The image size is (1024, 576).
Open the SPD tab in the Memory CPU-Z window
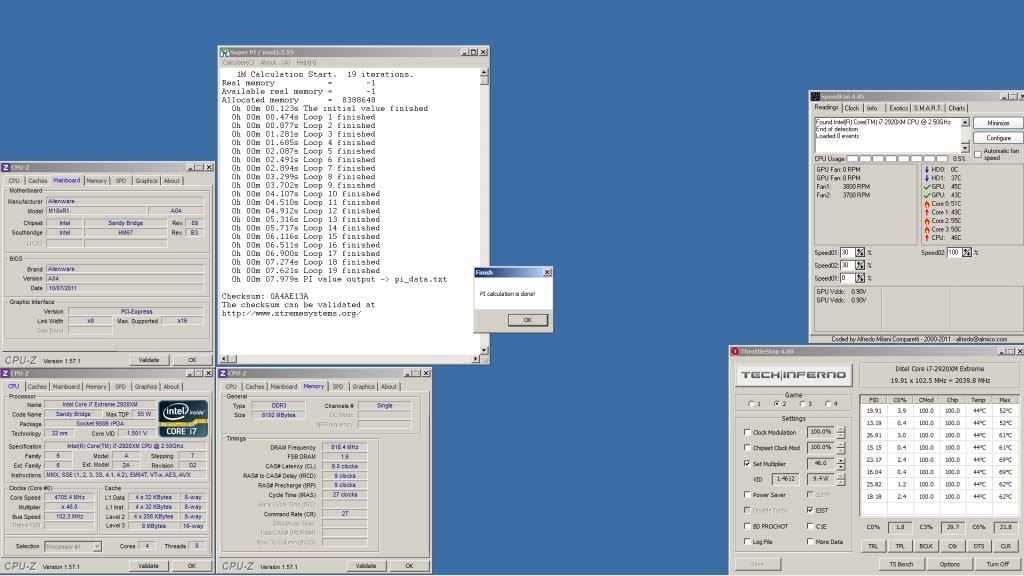pos(338,386)
